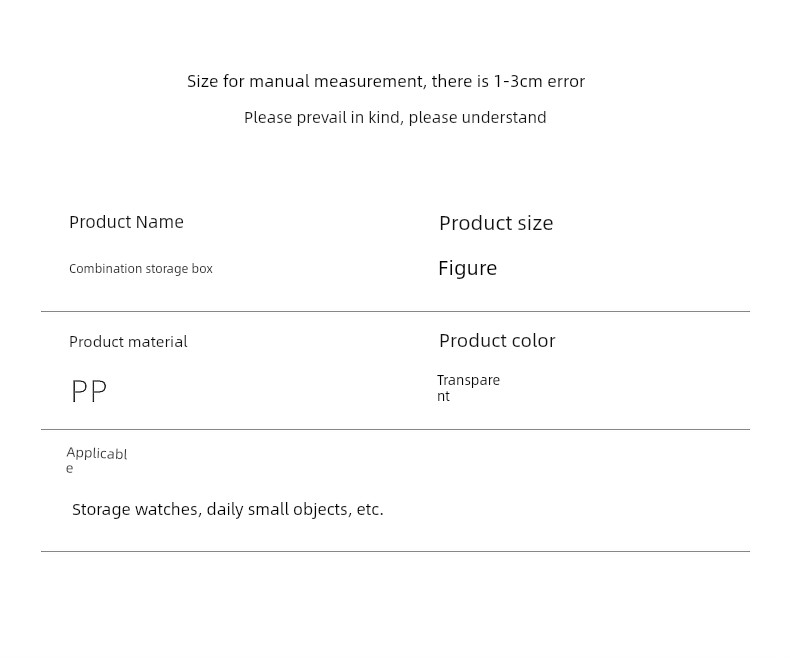Click the divider below Product material row
This screenshot has width=790, height=659.
coord(395,429)
